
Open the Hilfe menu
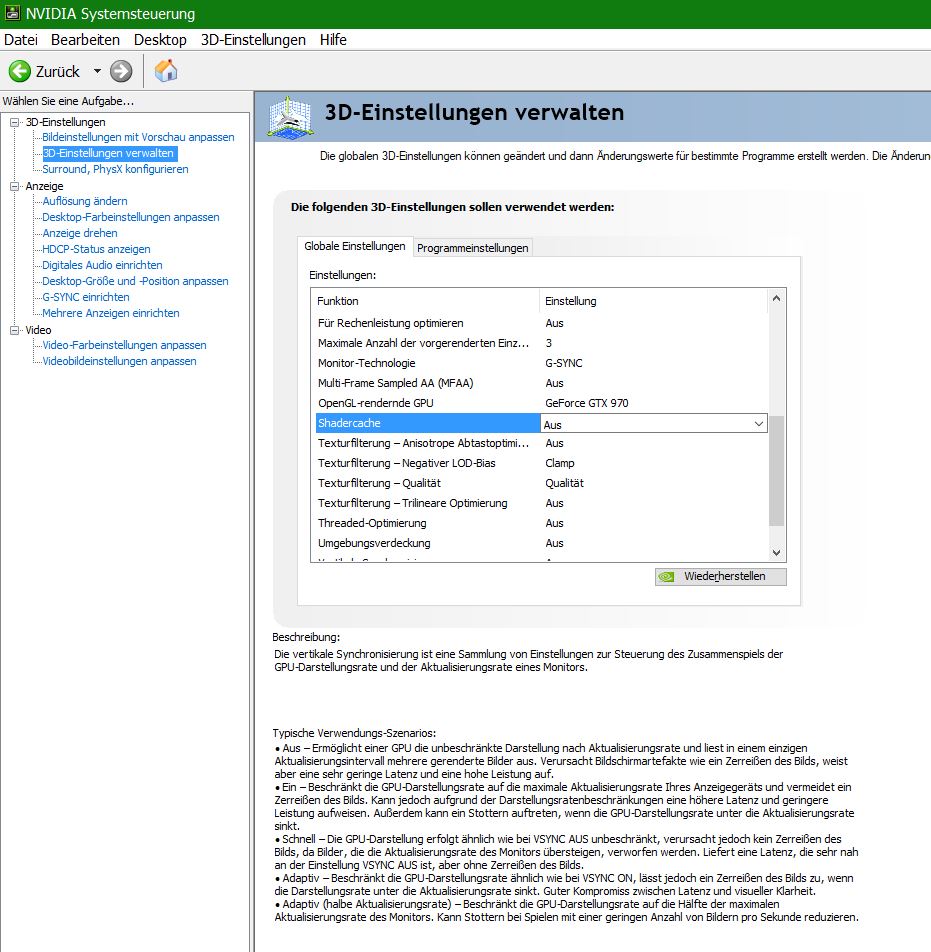point(333,39)
